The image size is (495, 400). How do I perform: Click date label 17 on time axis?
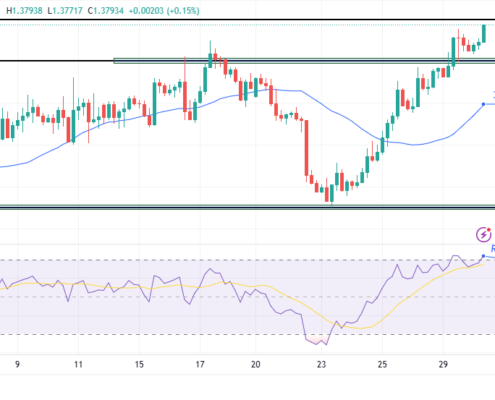pos(200,364)
